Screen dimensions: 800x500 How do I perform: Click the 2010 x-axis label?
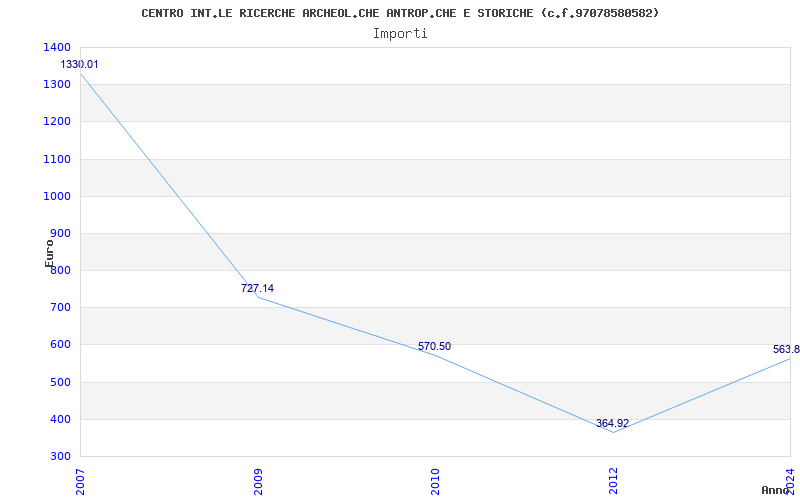point(435,481)
